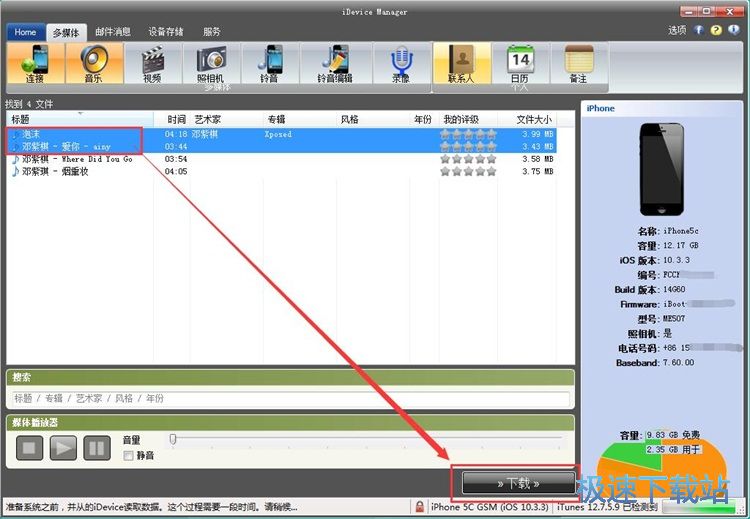
Task: Open 联系人 (Contacts) icon
Action: click(461, 63)
